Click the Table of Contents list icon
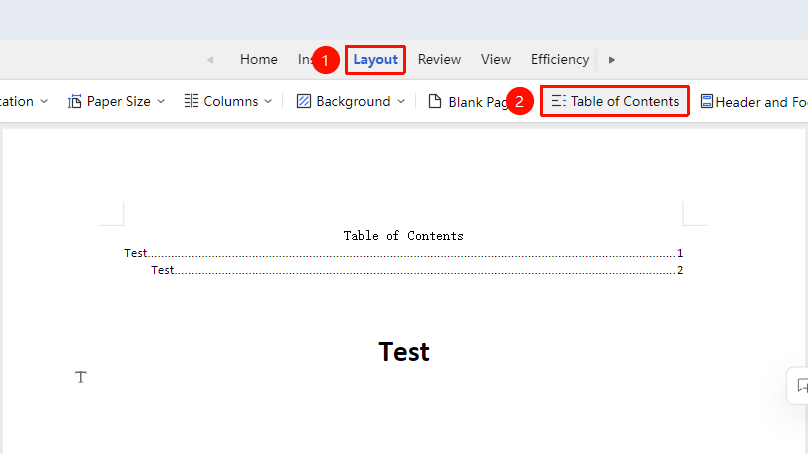Viewport: 808px width, 454px height. point(559,101)
